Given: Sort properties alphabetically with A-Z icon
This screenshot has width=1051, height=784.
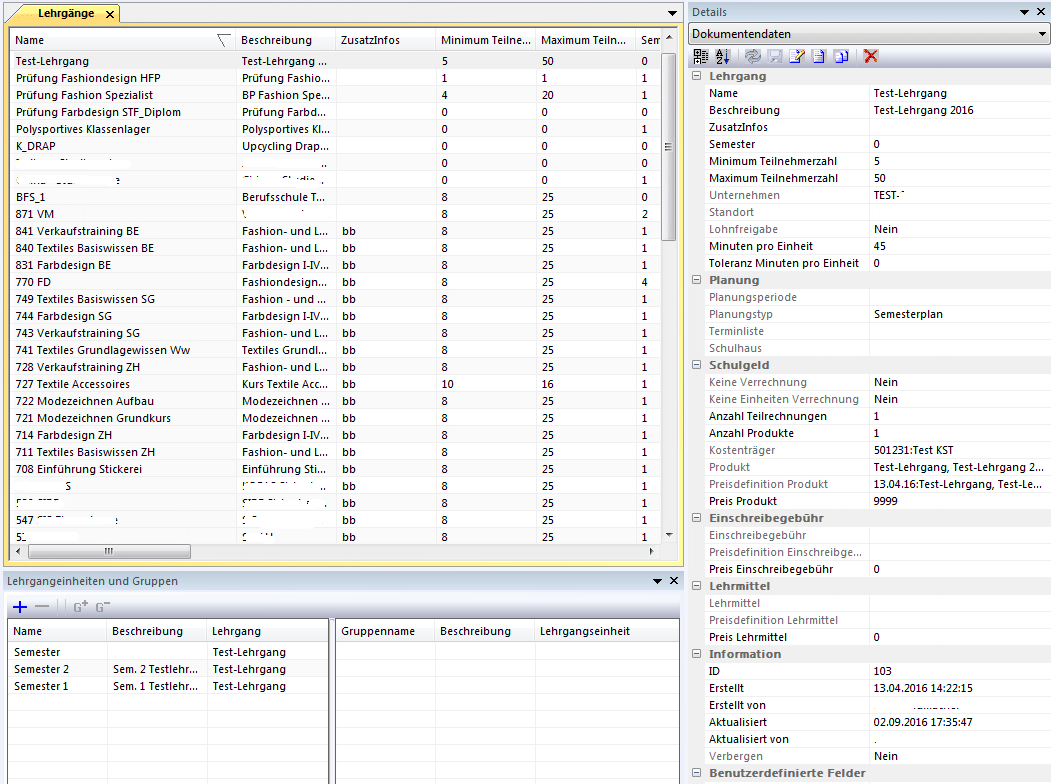Looking at the screenshot, I should [723, 57].
